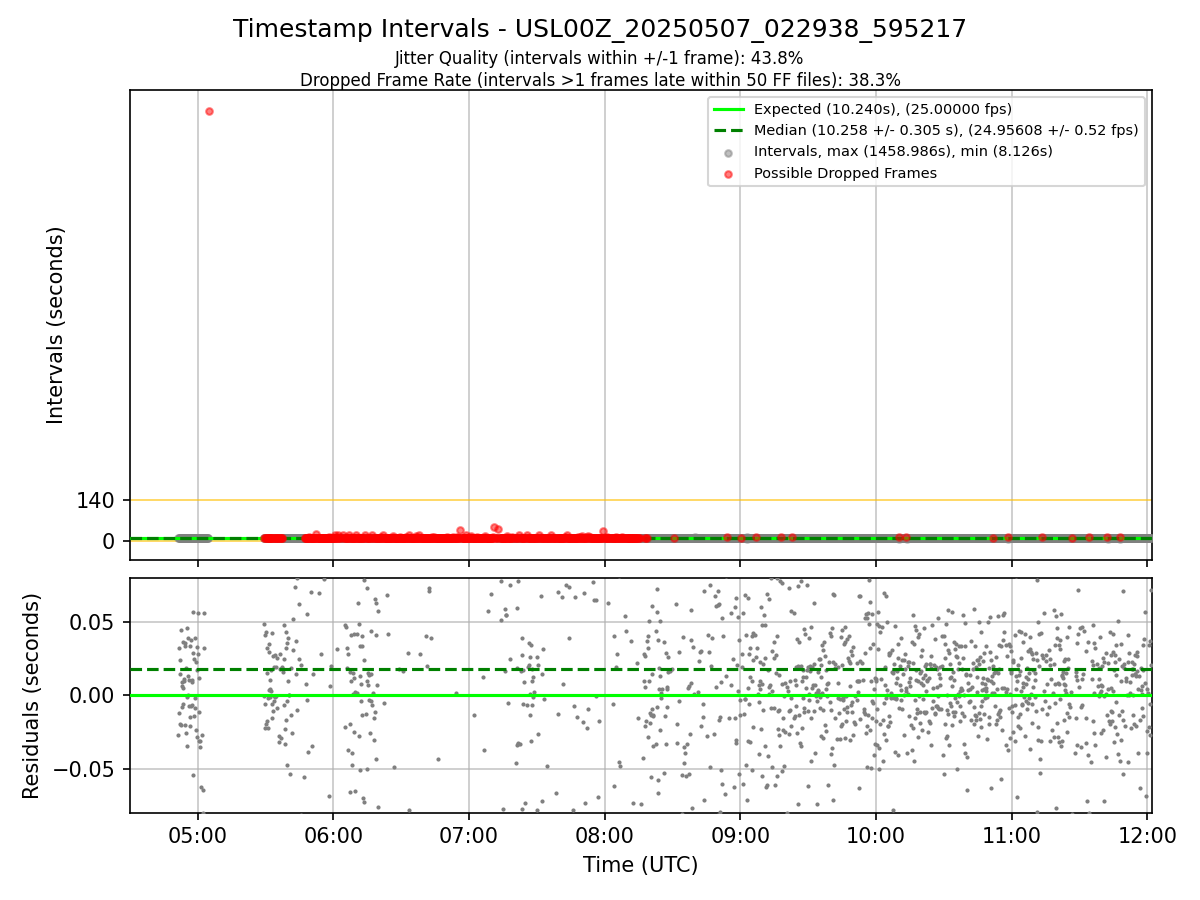Viewport: 1200px width, 900px height.
Task: Click the red dot marker in the legend
Action: point(728,174)
